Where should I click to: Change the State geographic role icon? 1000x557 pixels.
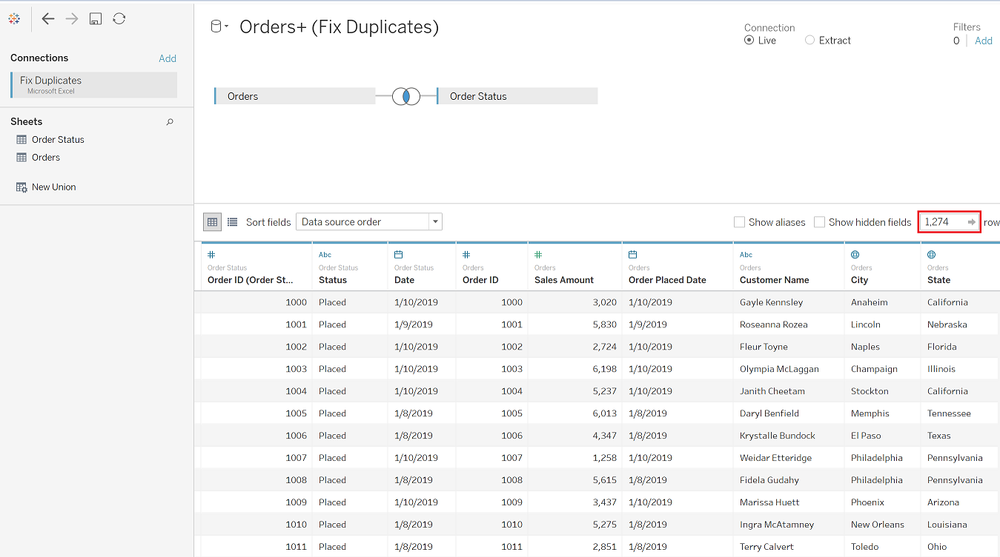932,255
